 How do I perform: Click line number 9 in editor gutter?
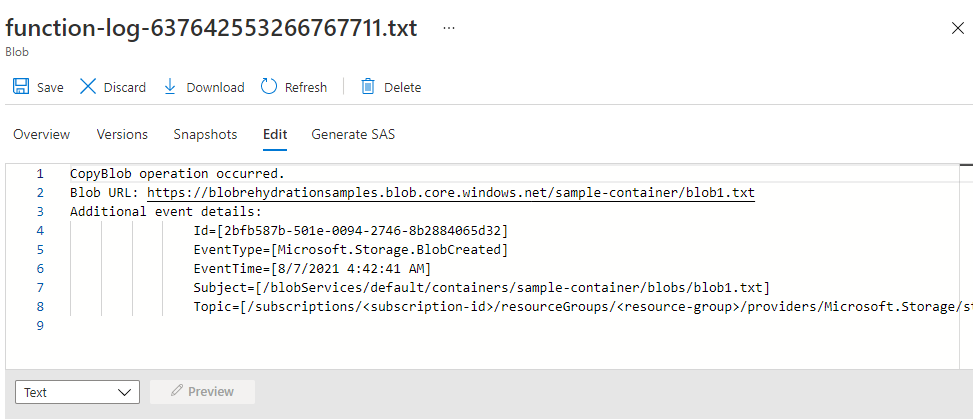(x=39, y=326)
